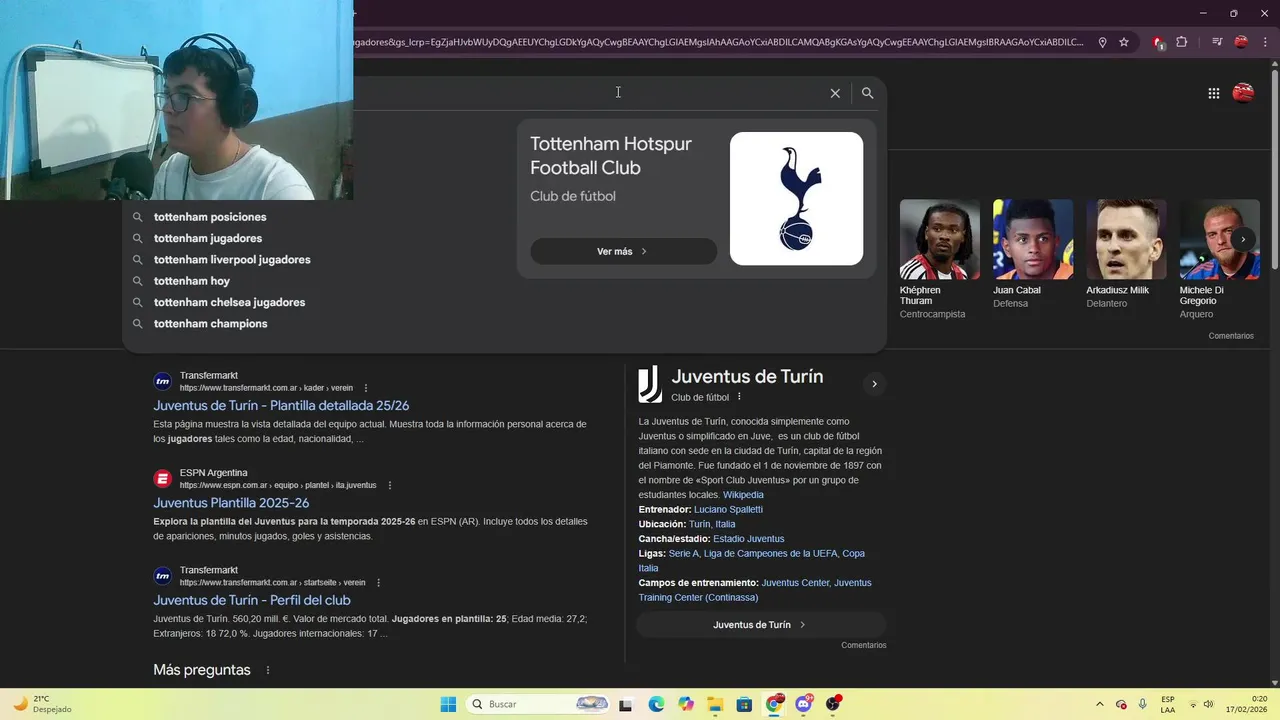Open the Khéphren Thuram player card

point(940,260)
